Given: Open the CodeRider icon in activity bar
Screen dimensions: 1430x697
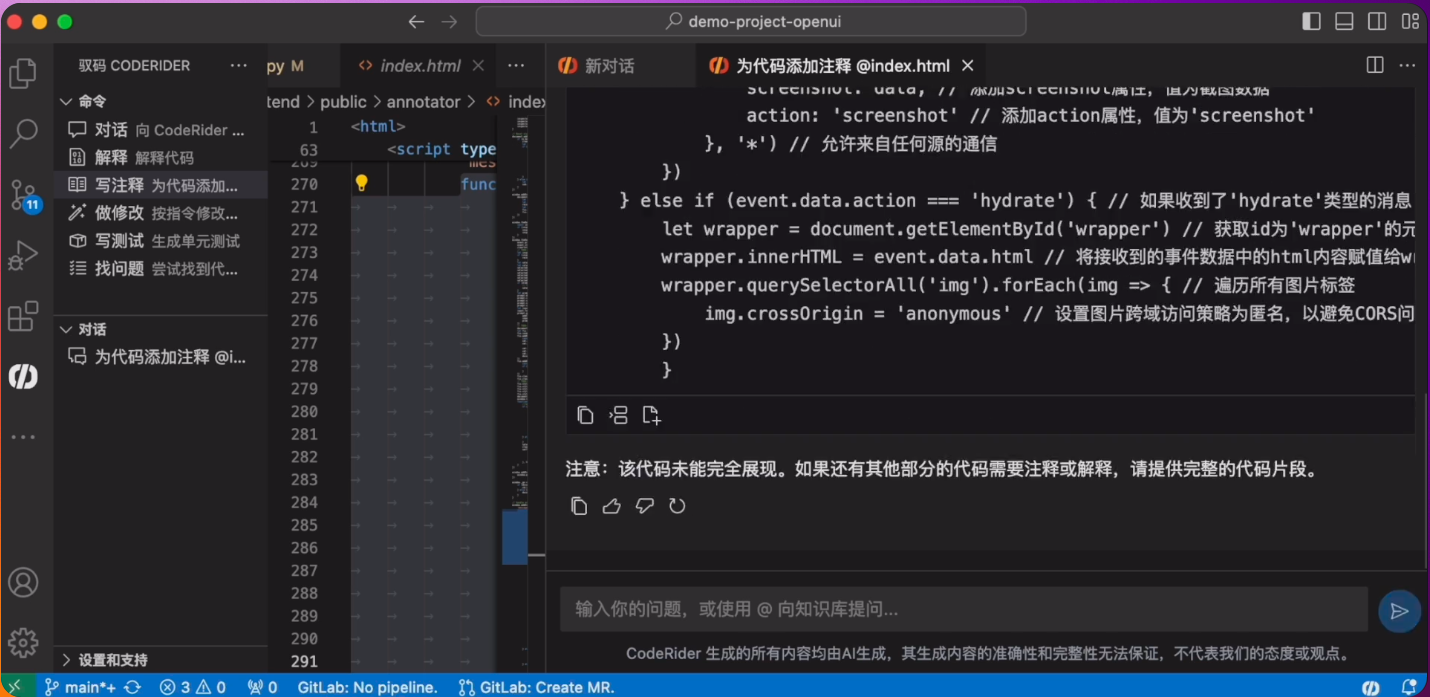Looking at the screenshot, I should pyautogui.click(x=23, y=376).
